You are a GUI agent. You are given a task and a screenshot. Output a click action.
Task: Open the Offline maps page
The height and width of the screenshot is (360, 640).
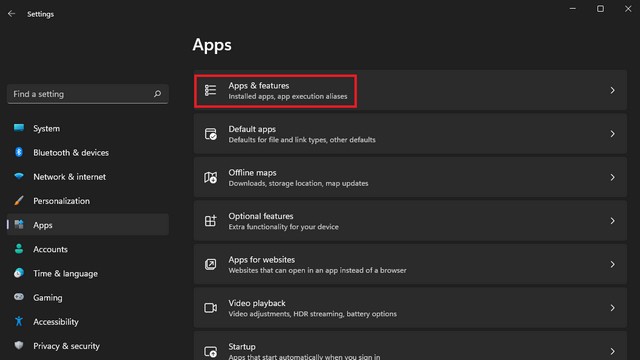coord(410,177)
